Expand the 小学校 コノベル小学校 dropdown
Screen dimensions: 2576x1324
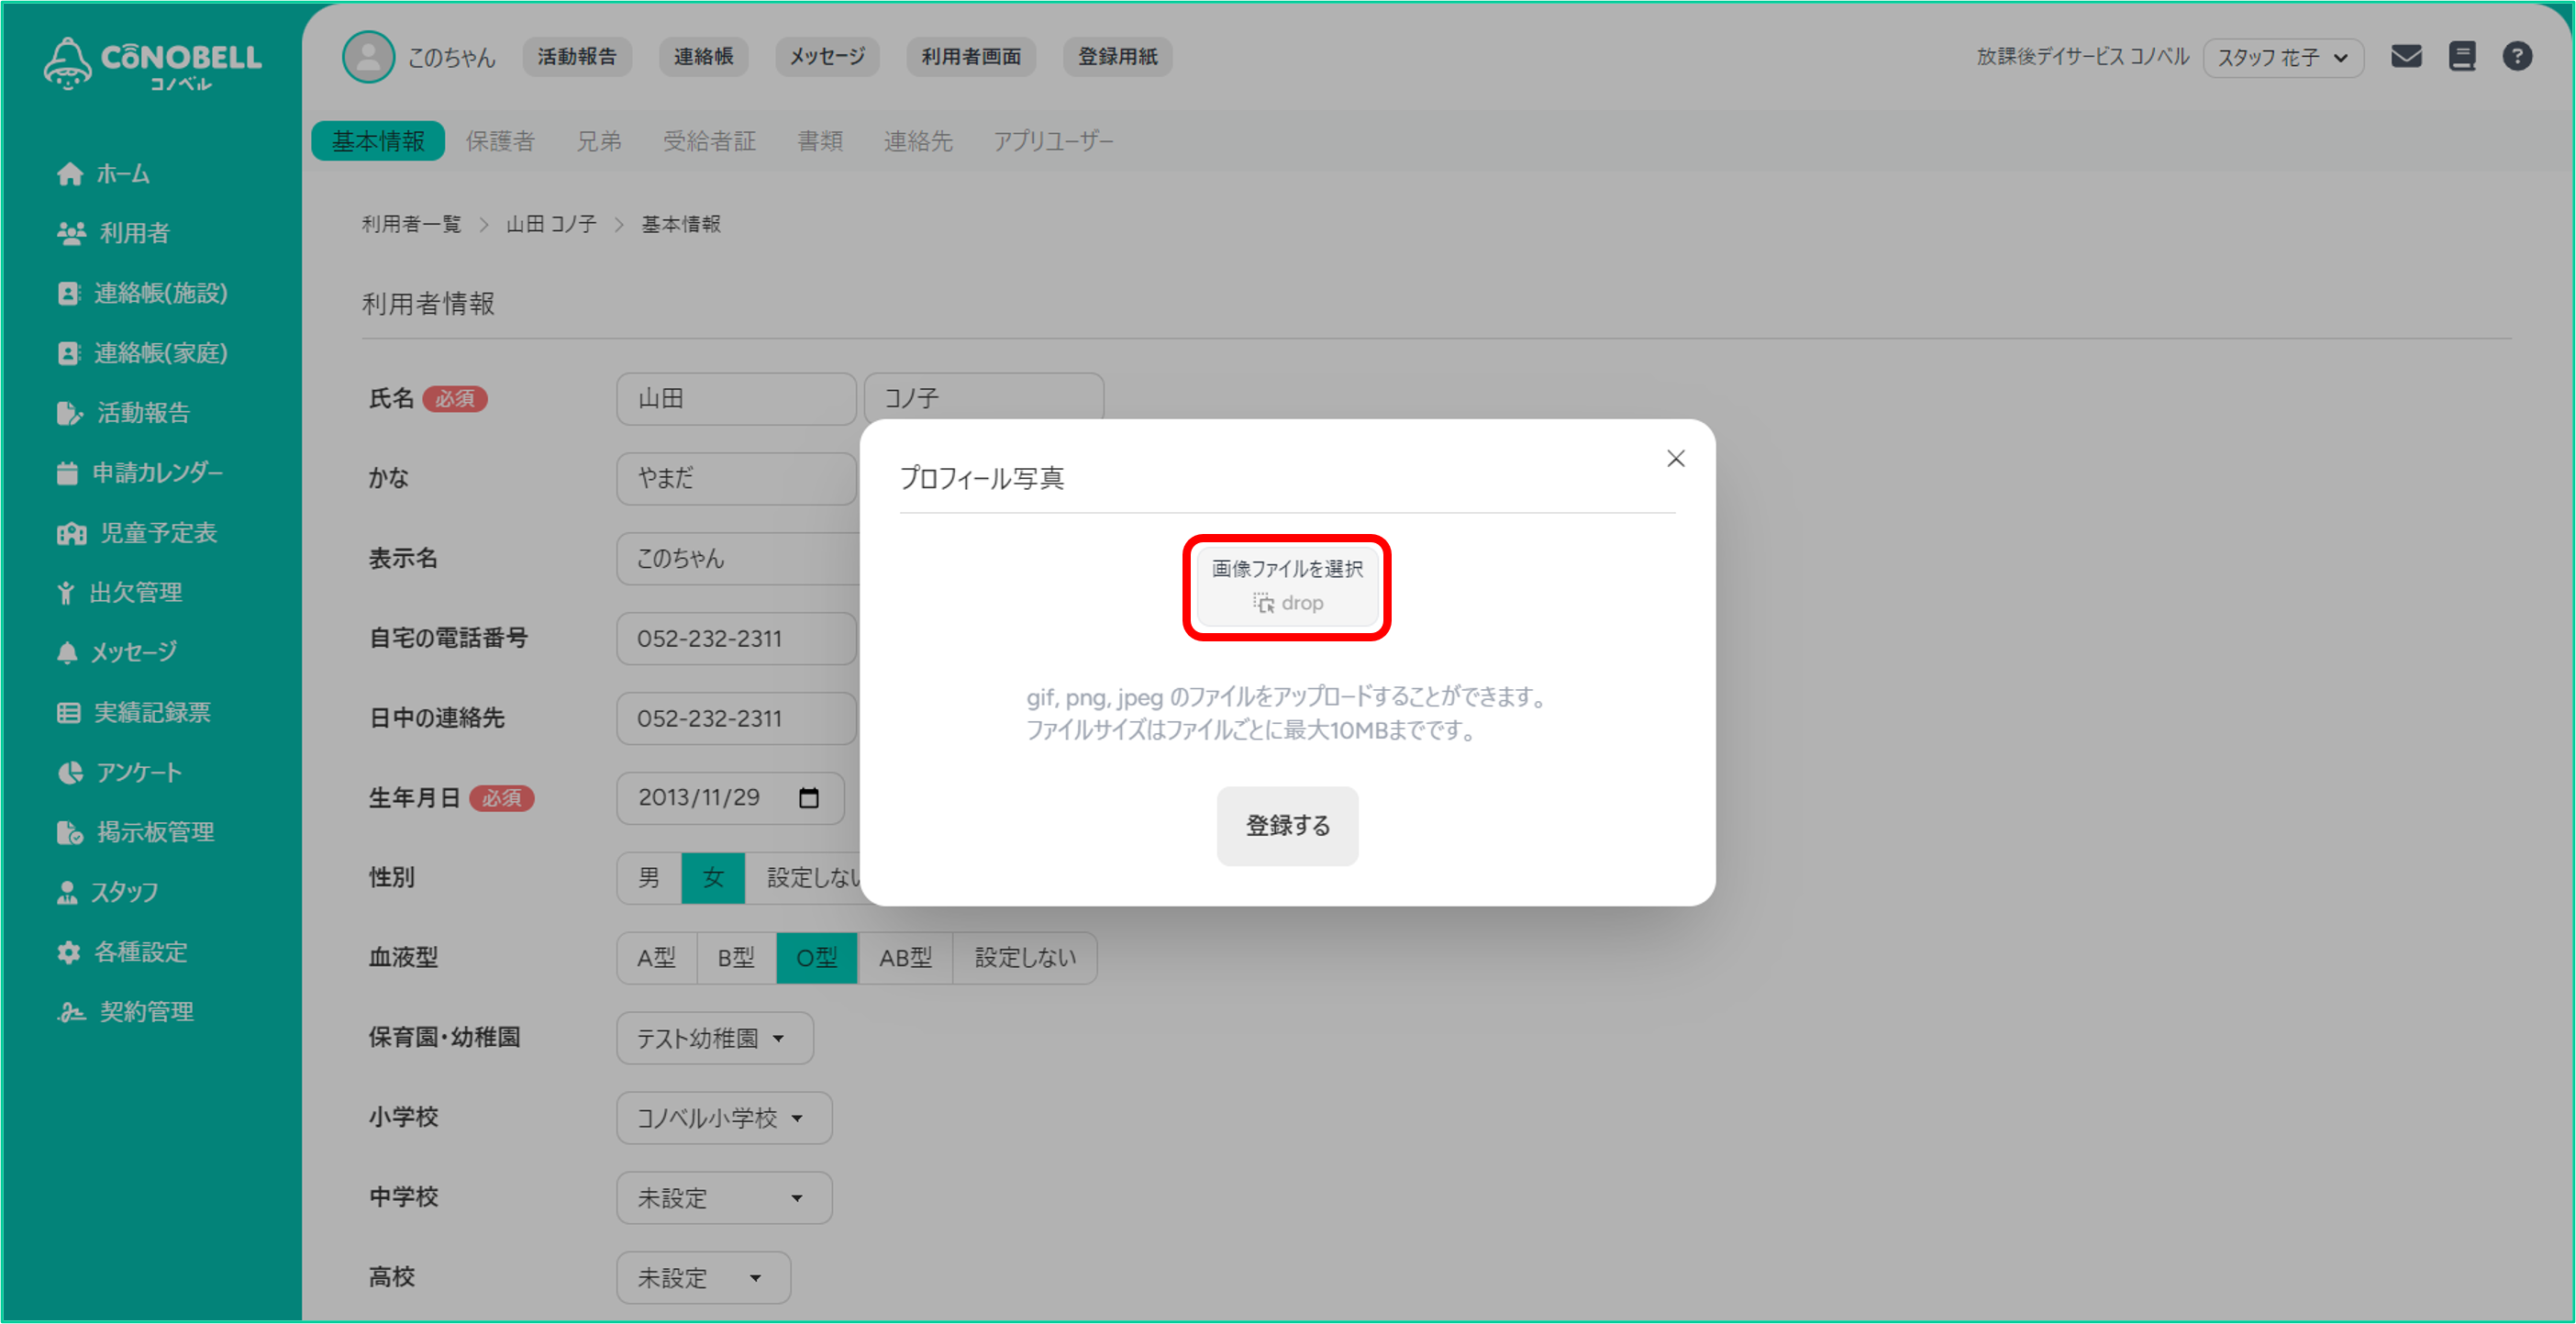(724, 1118)
